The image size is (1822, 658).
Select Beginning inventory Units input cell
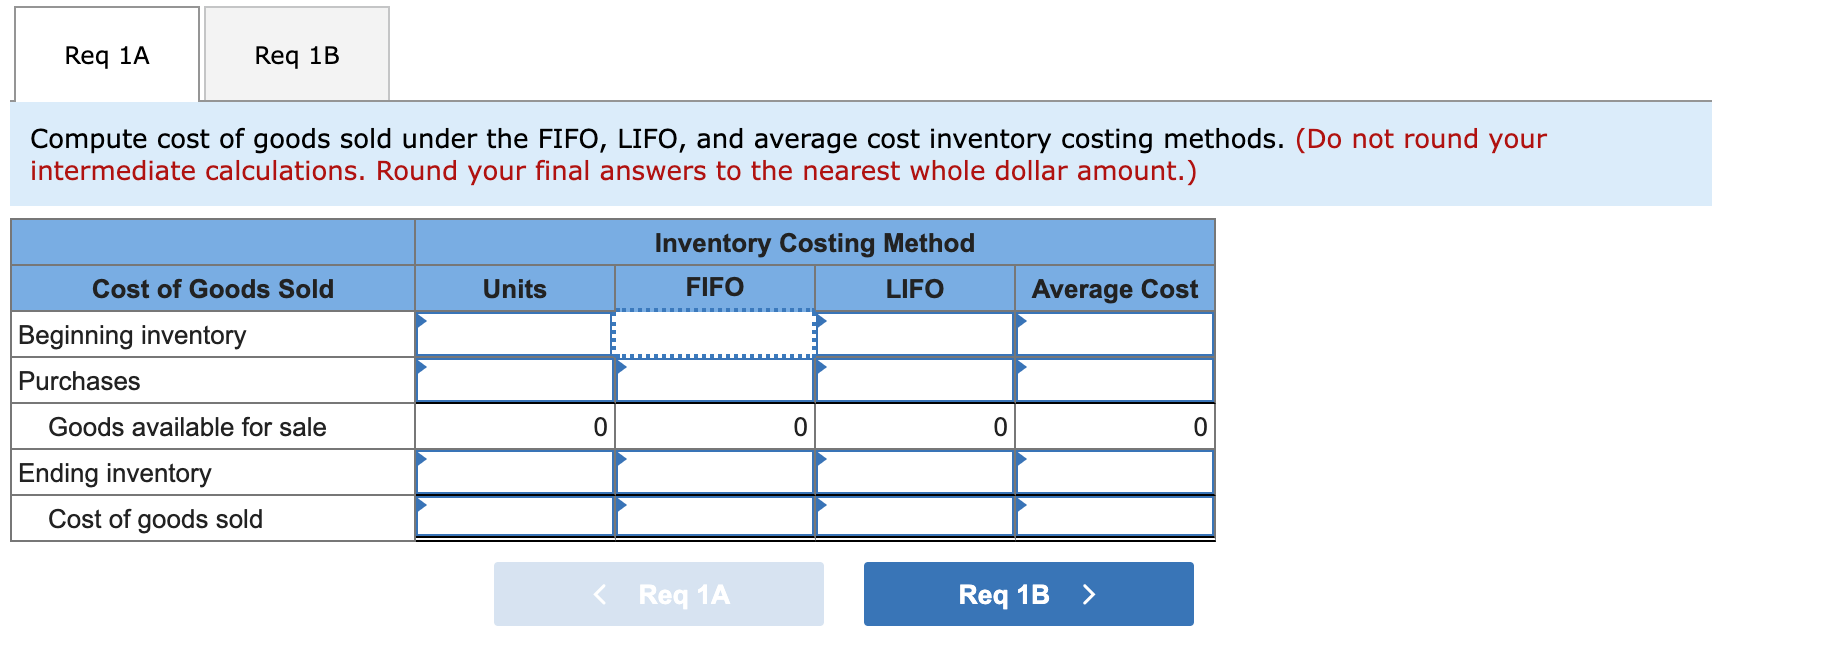pos(514,334)
